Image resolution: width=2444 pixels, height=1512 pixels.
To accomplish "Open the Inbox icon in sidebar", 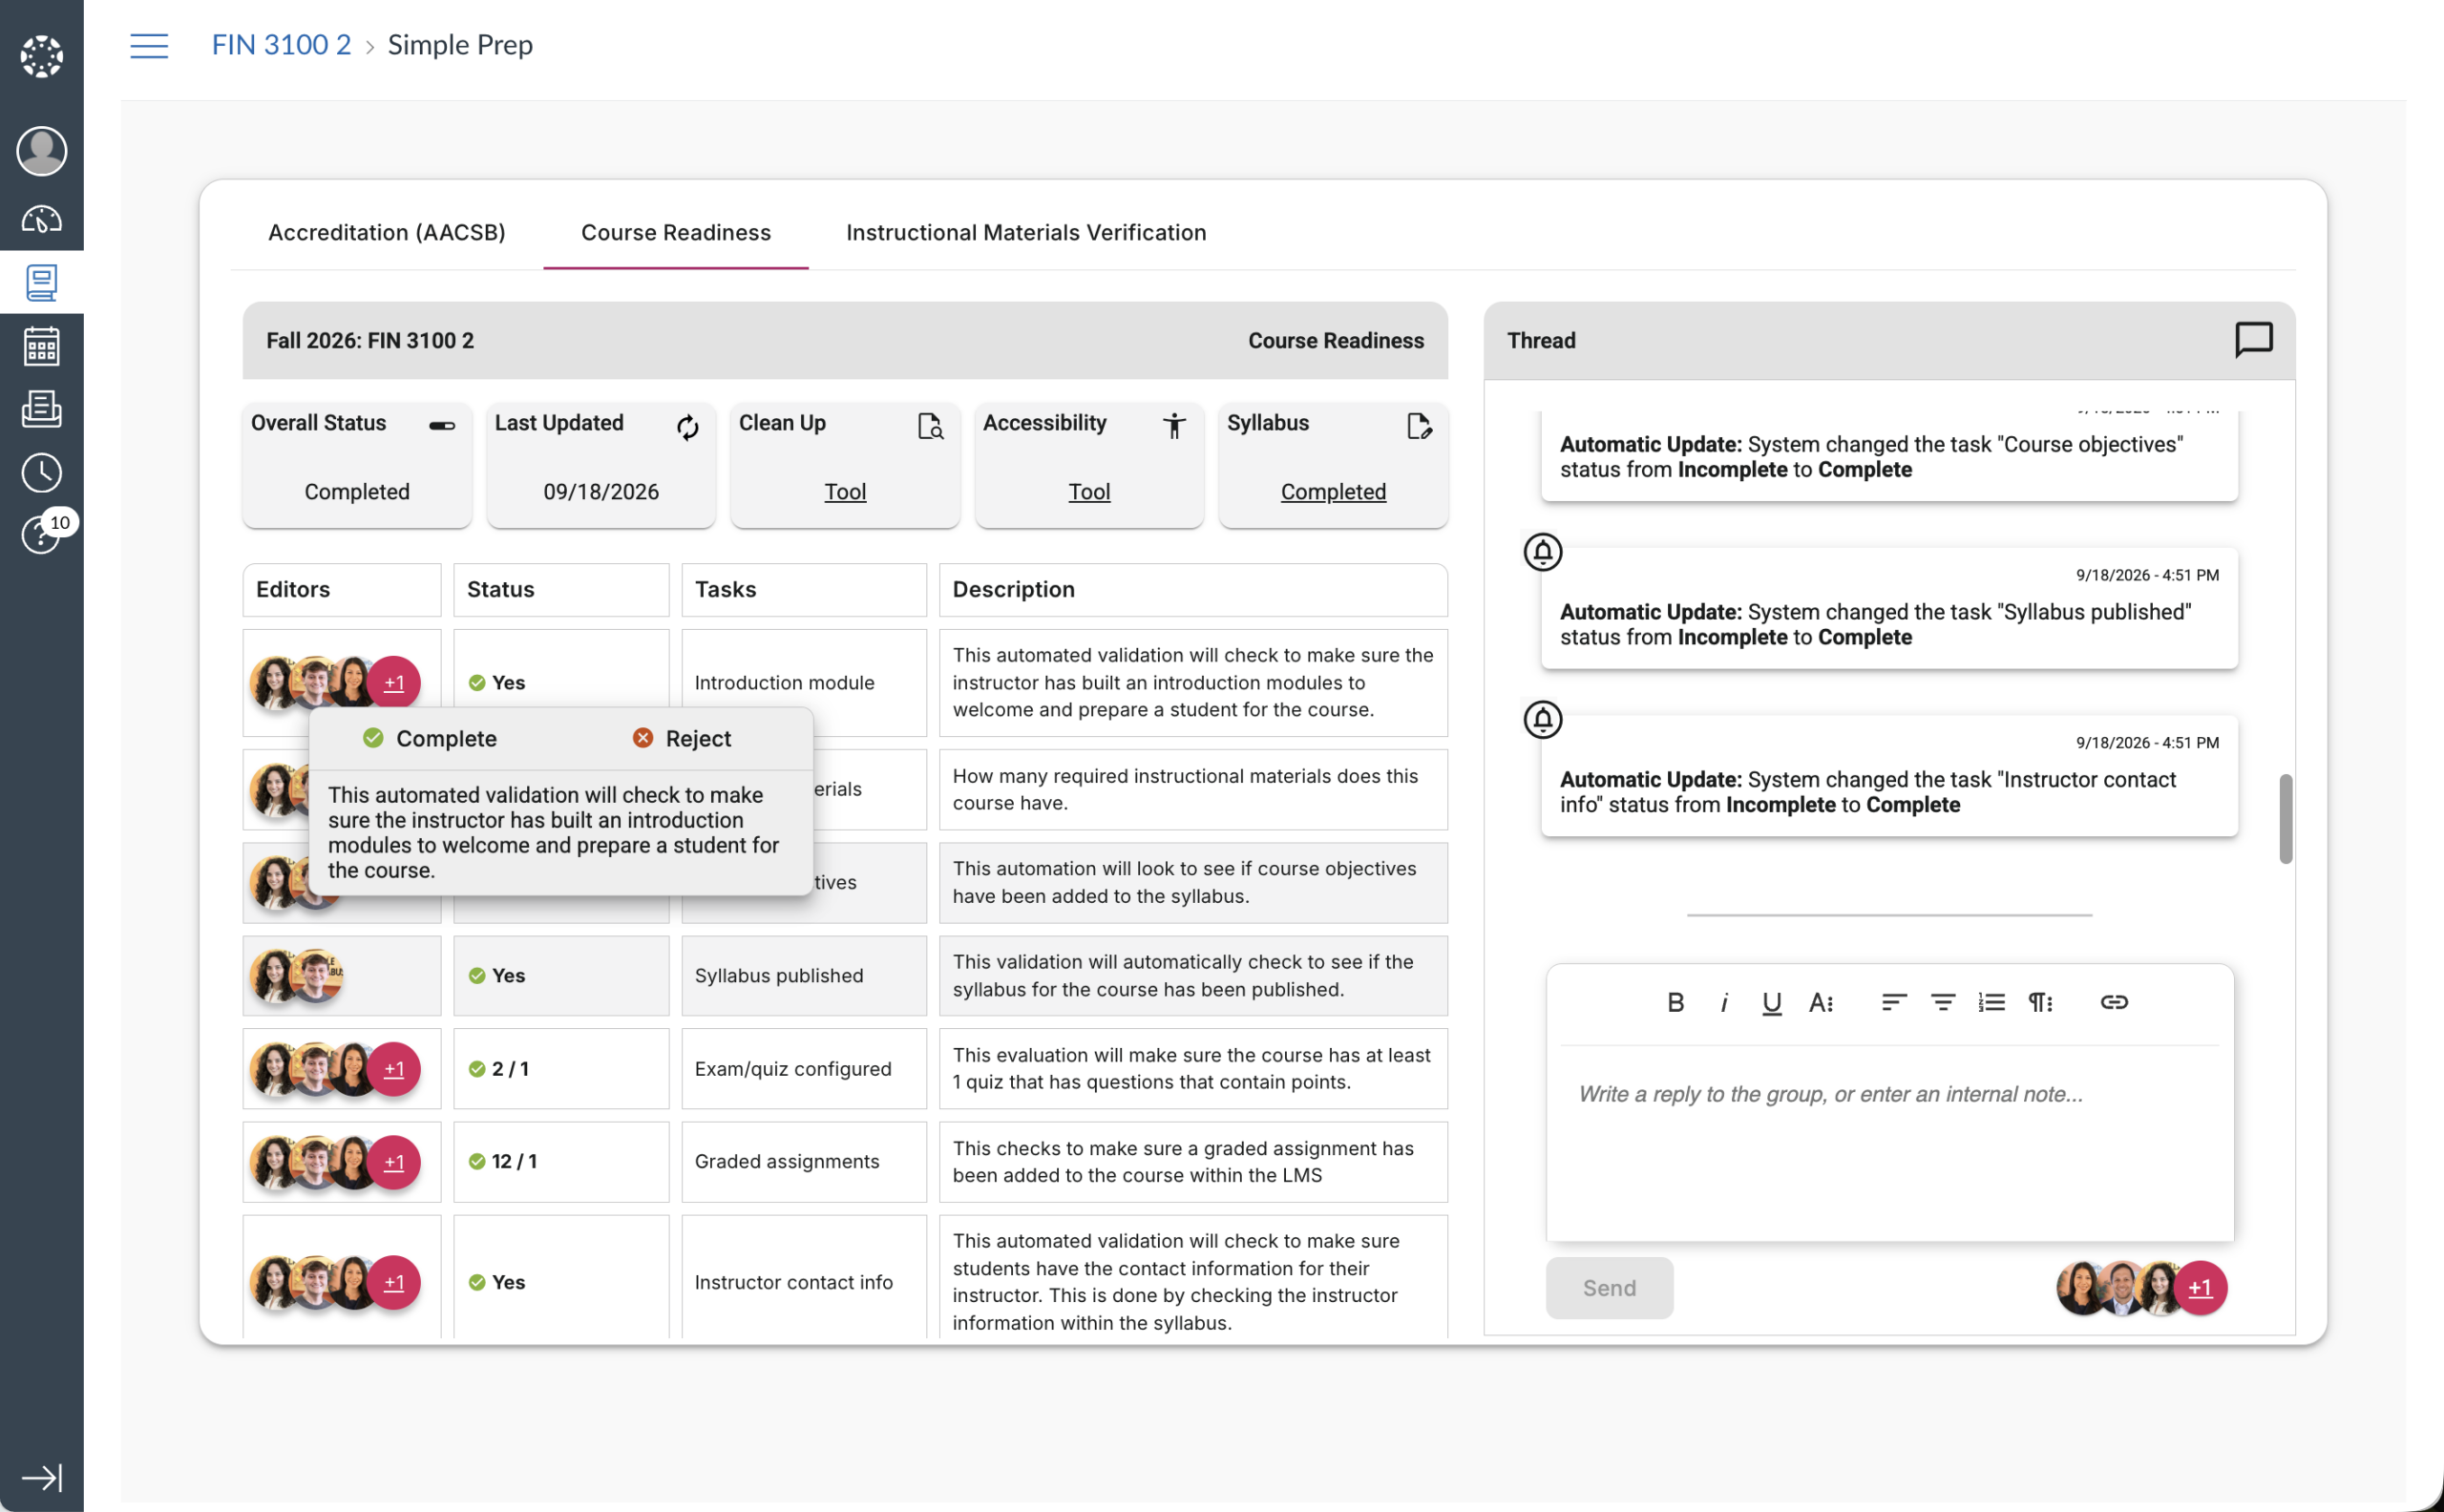I will point(41,408).
